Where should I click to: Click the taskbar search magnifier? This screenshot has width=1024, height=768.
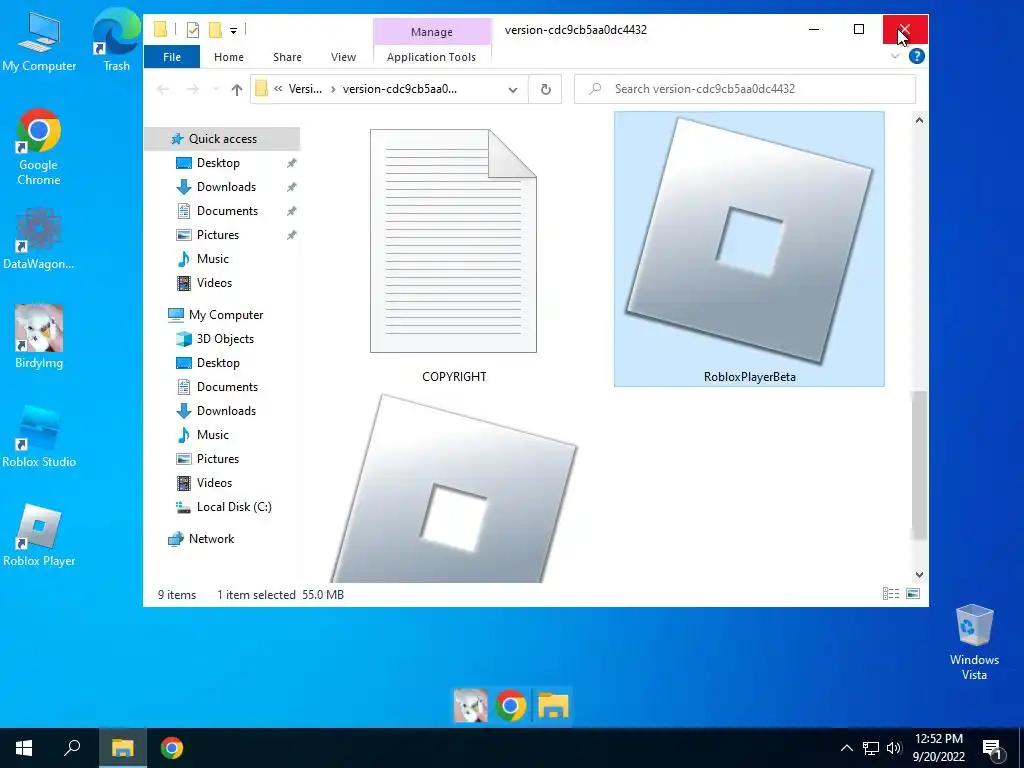[72, 748]
